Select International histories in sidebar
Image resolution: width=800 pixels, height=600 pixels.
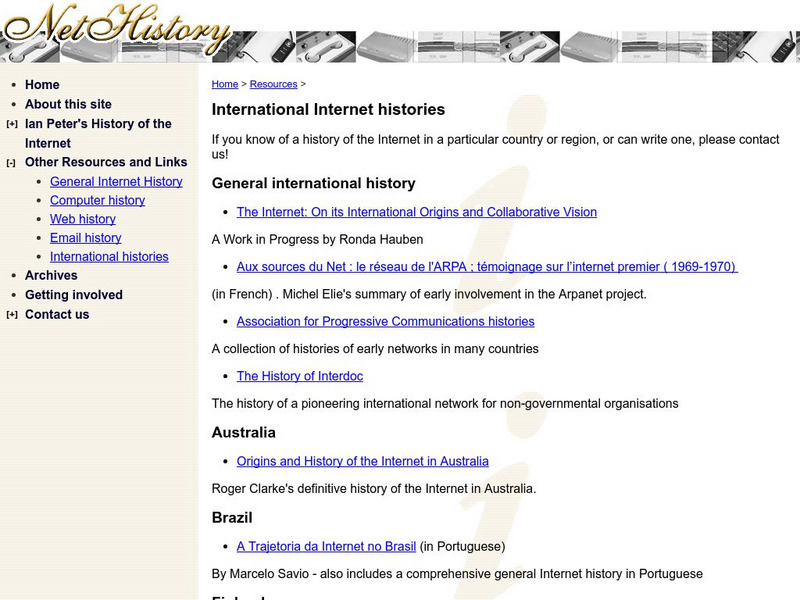tap(109, 257)
